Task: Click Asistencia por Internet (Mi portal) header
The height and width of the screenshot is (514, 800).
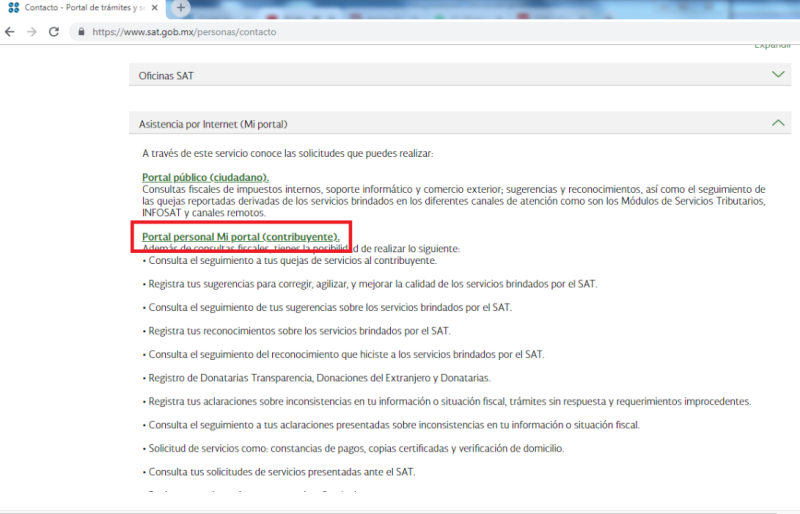Action: (x=460, y=124)
